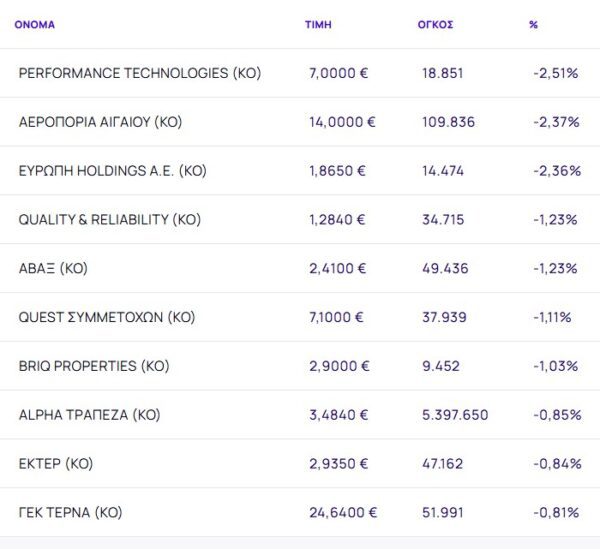Click the 24,6400 € price cell
The height and width of the screenshot is (549, 600).
click(343, 513)
